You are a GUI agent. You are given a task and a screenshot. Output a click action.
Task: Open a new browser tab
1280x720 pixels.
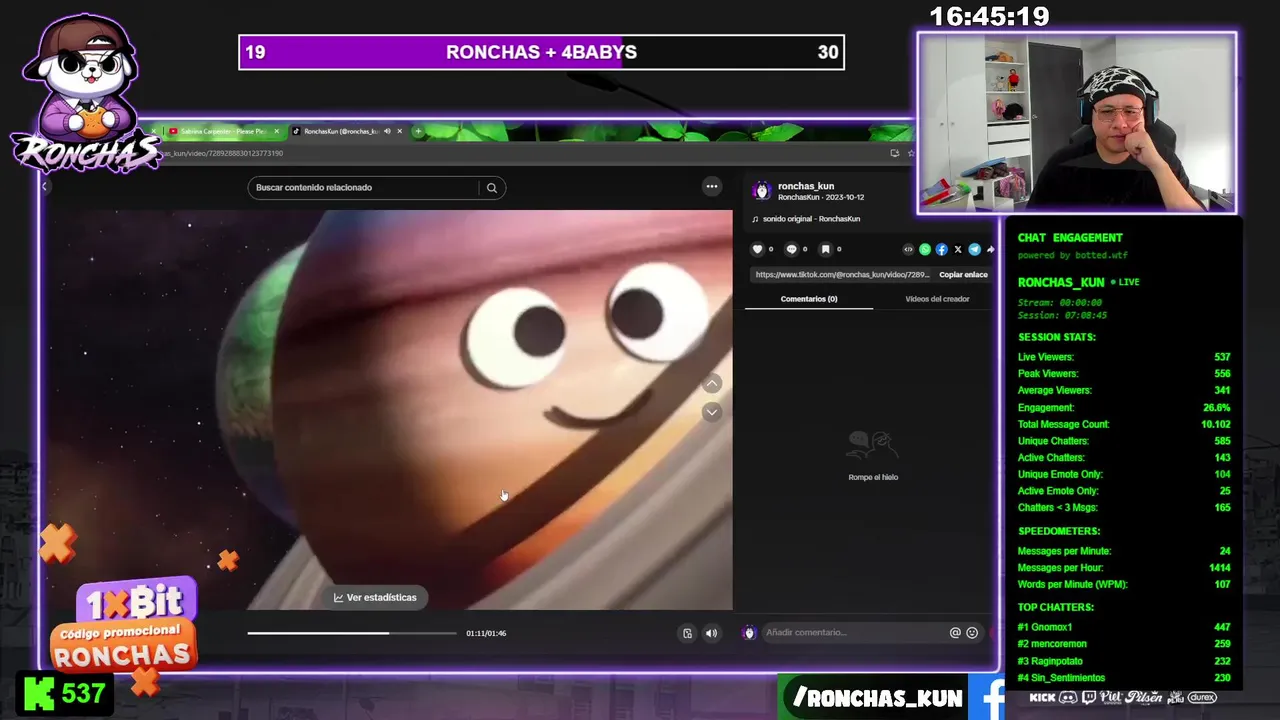click(418, 131)
